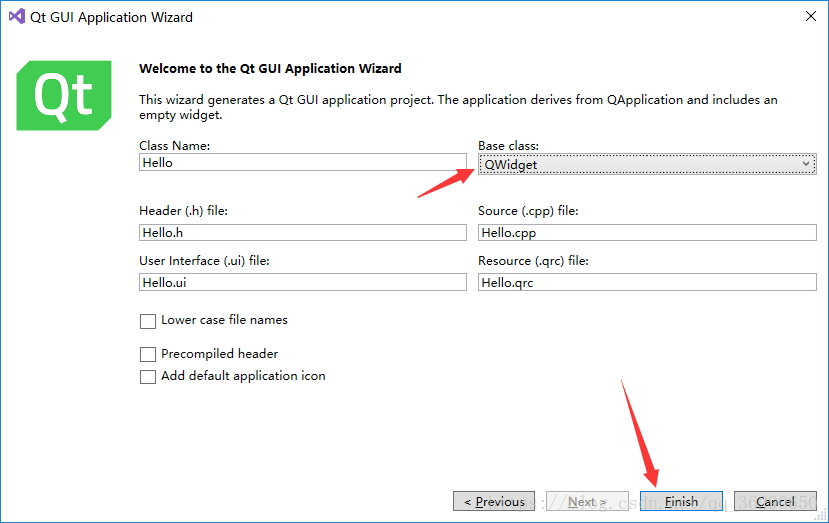Open the Base class QWidget dropdown

[647, 164]
